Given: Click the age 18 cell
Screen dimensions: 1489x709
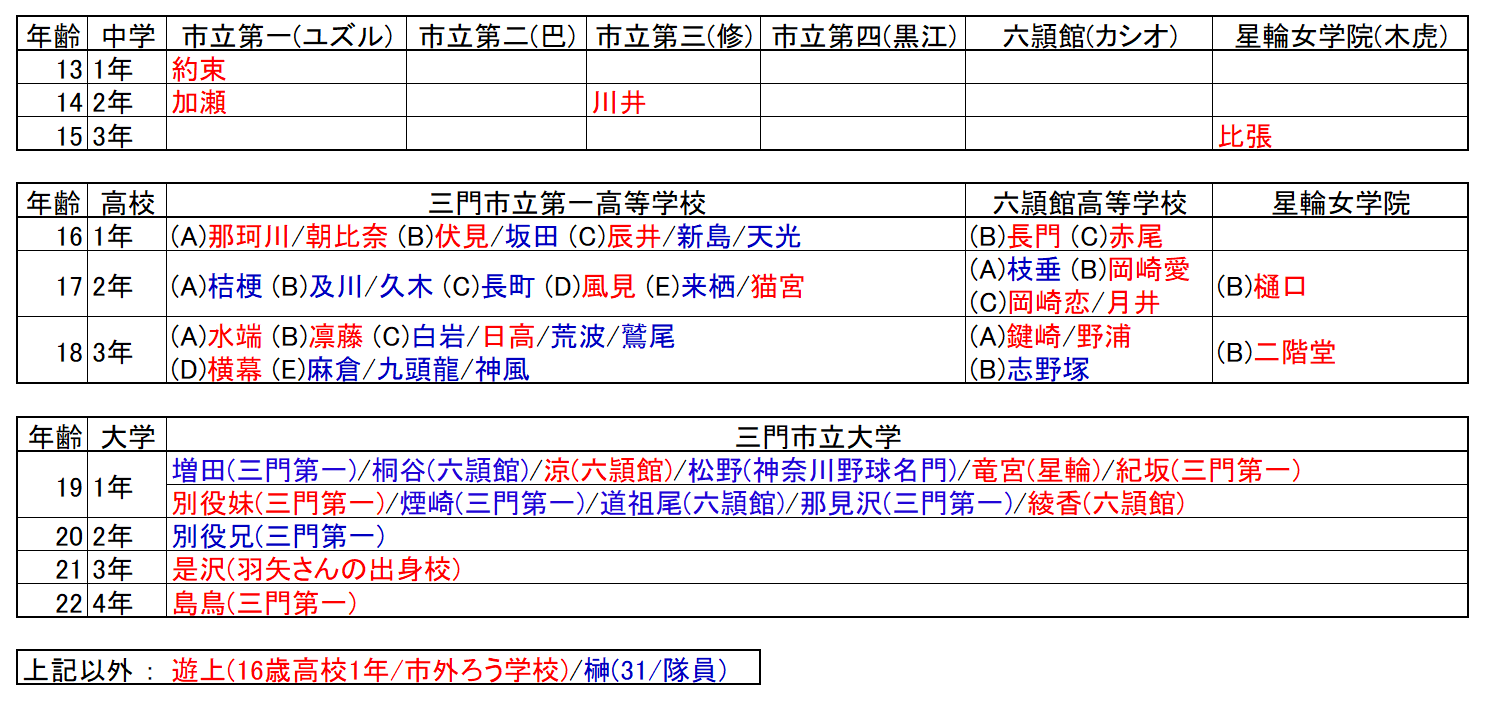Looking at the screenshot, I should tap(52, 350).
